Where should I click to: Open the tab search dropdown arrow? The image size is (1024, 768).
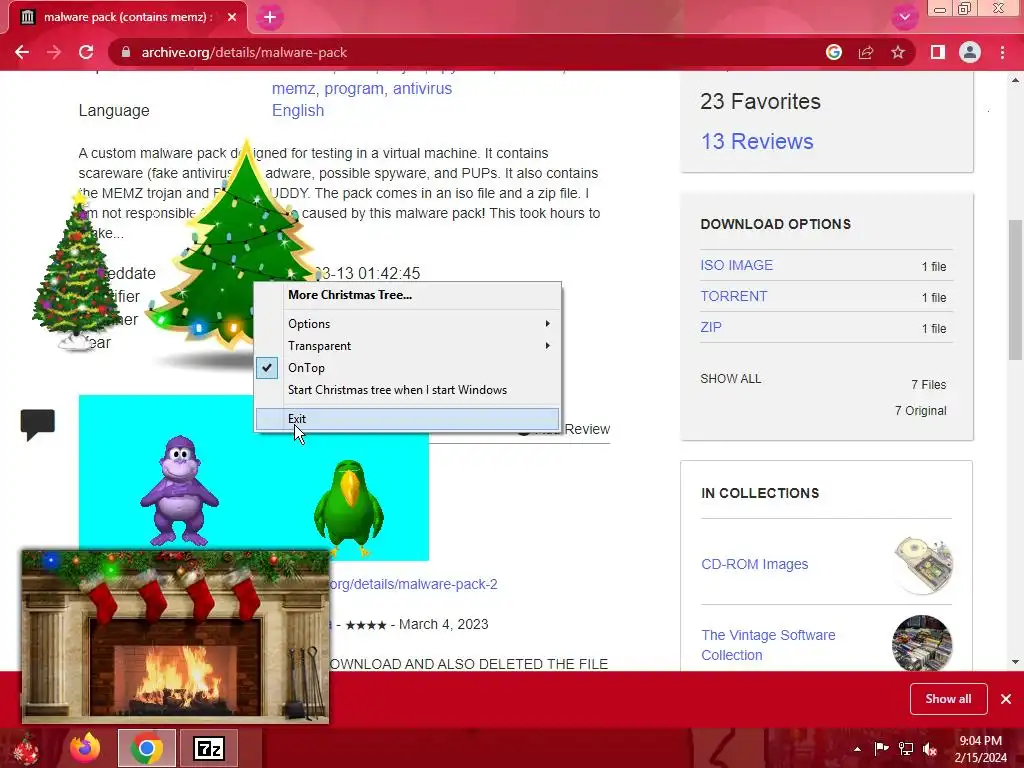[x=904, y=17]
